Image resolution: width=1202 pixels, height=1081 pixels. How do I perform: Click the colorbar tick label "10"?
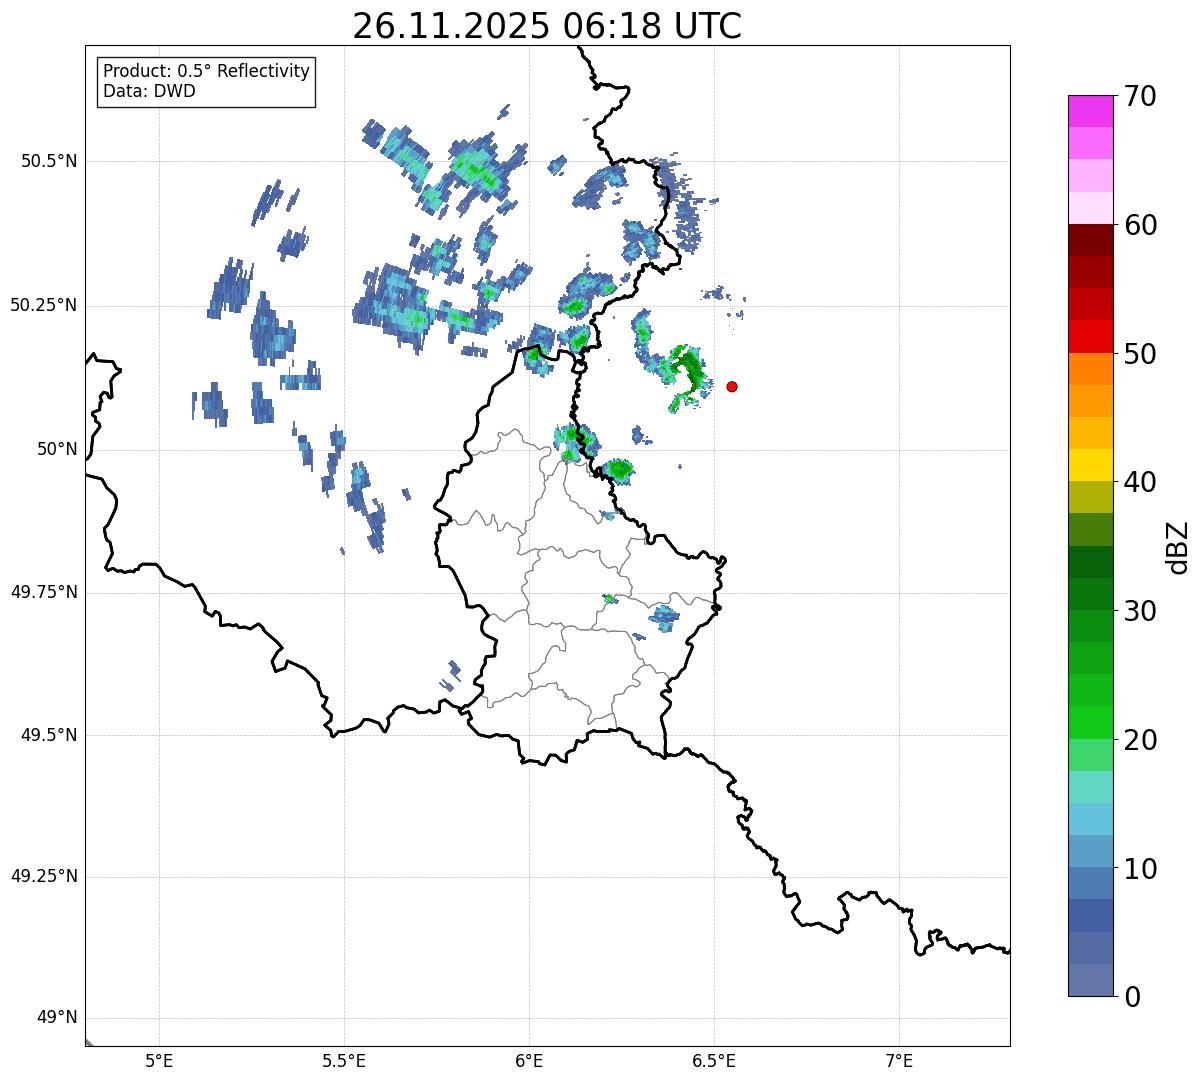1140,869
